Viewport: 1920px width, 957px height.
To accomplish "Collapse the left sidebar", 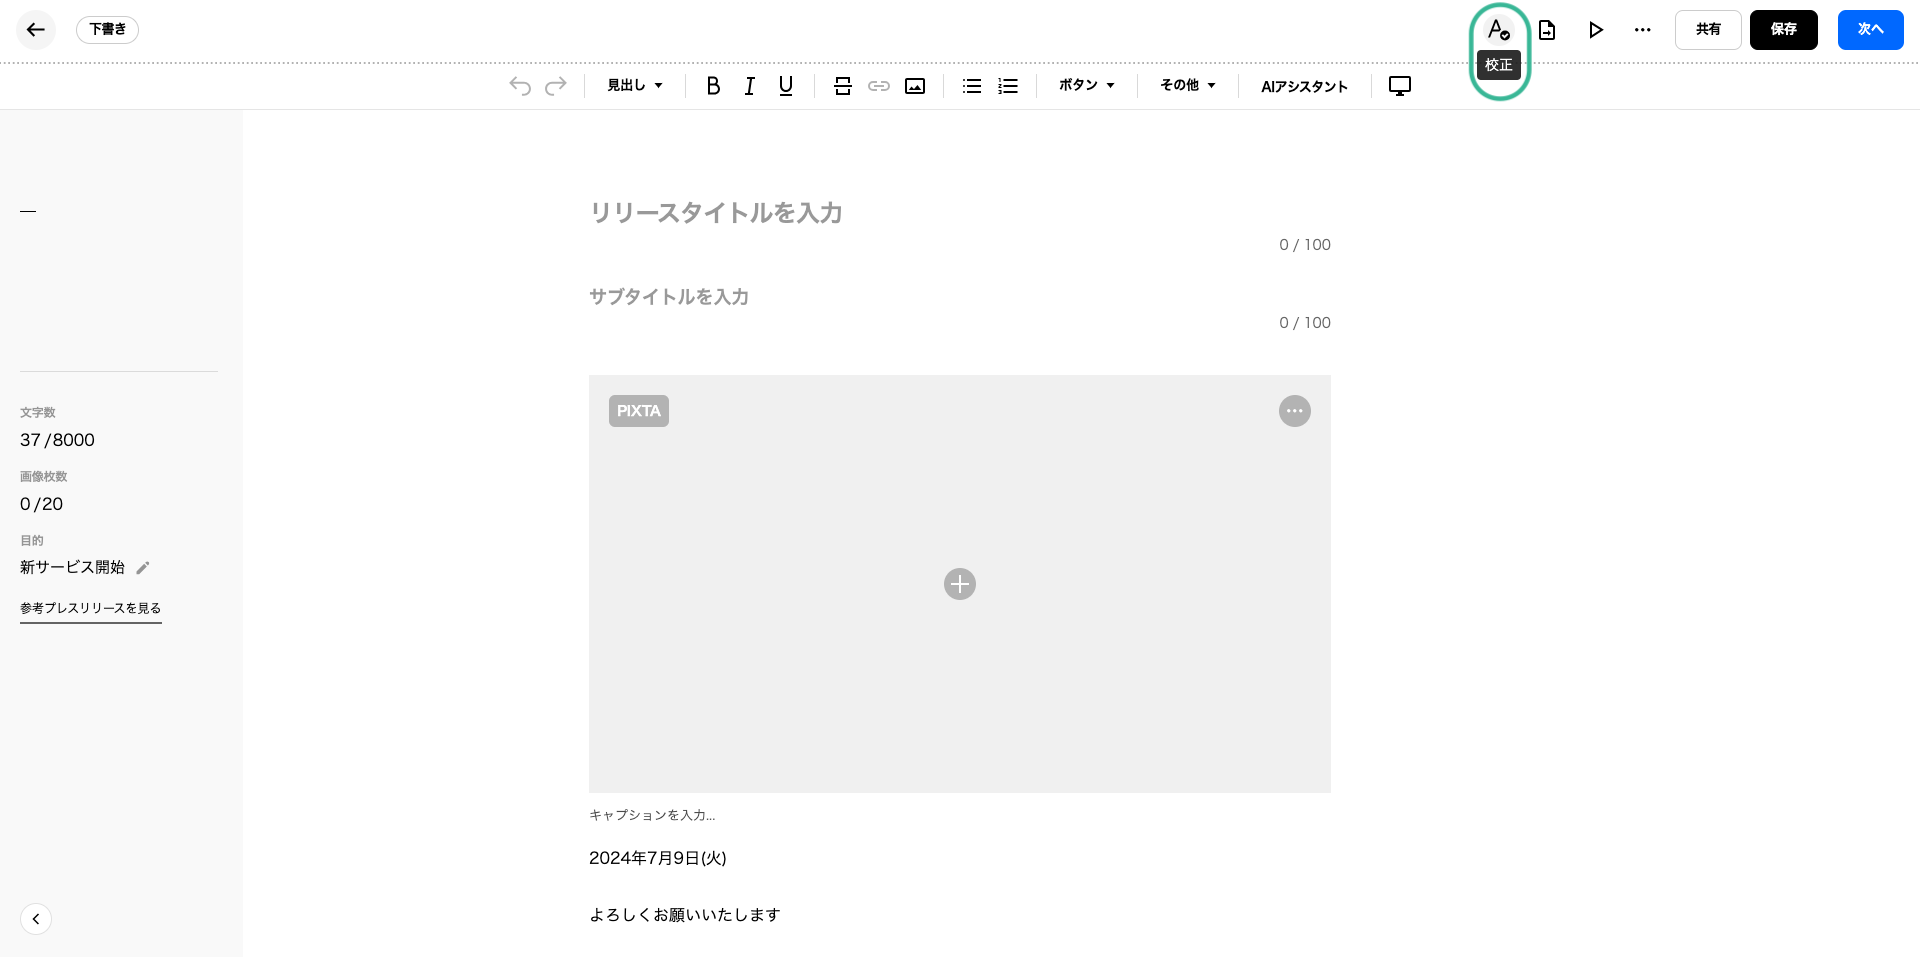I will [x=36, y=919].
